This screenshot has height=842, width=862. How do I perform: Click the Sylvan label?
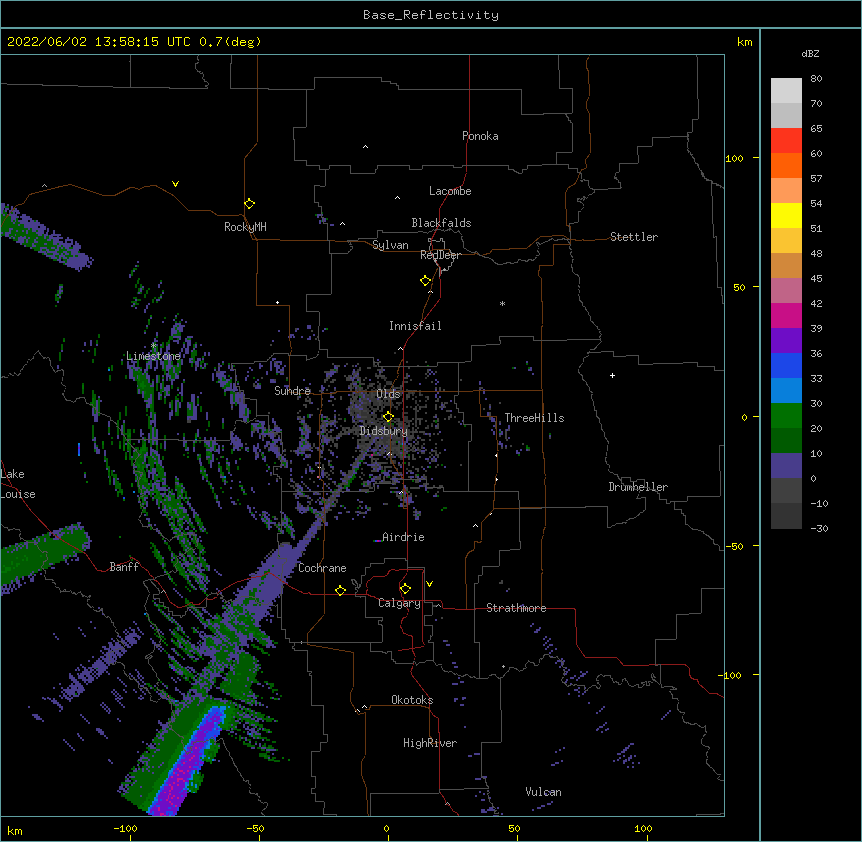click(390, 245)
